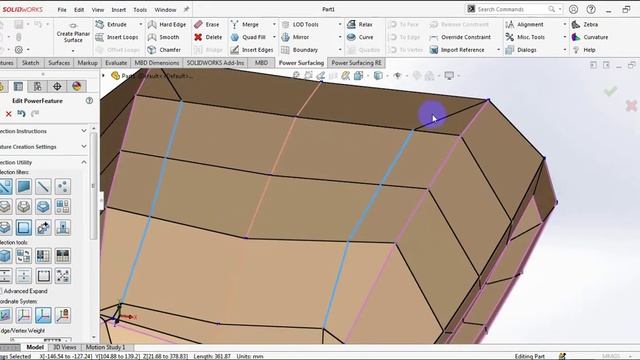640x360 pixels.
Task: Open the Dialogs tool
Action: click(x=521, y=50)
